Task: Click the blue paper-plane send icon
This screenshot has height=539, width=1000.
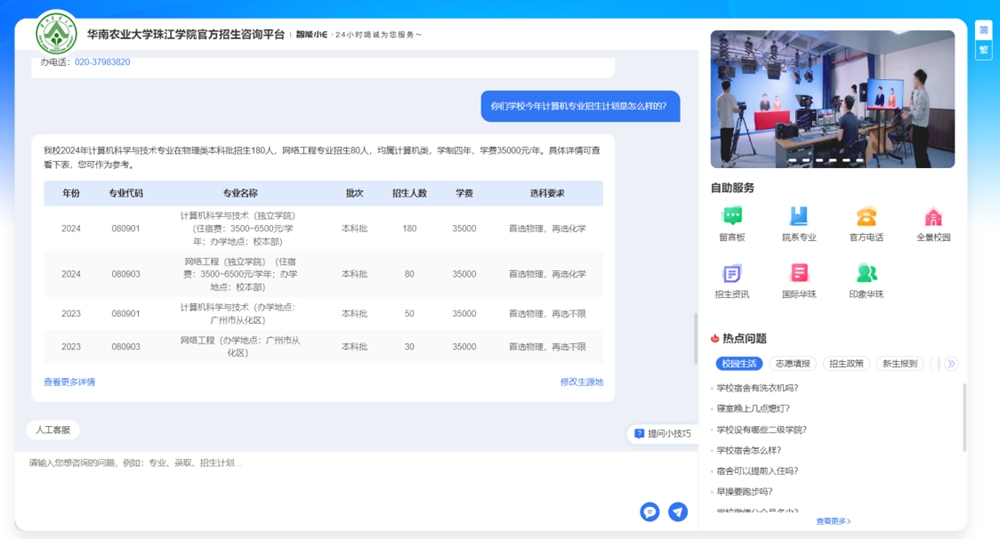Action: pyautogui.click(x=678, y=511)
